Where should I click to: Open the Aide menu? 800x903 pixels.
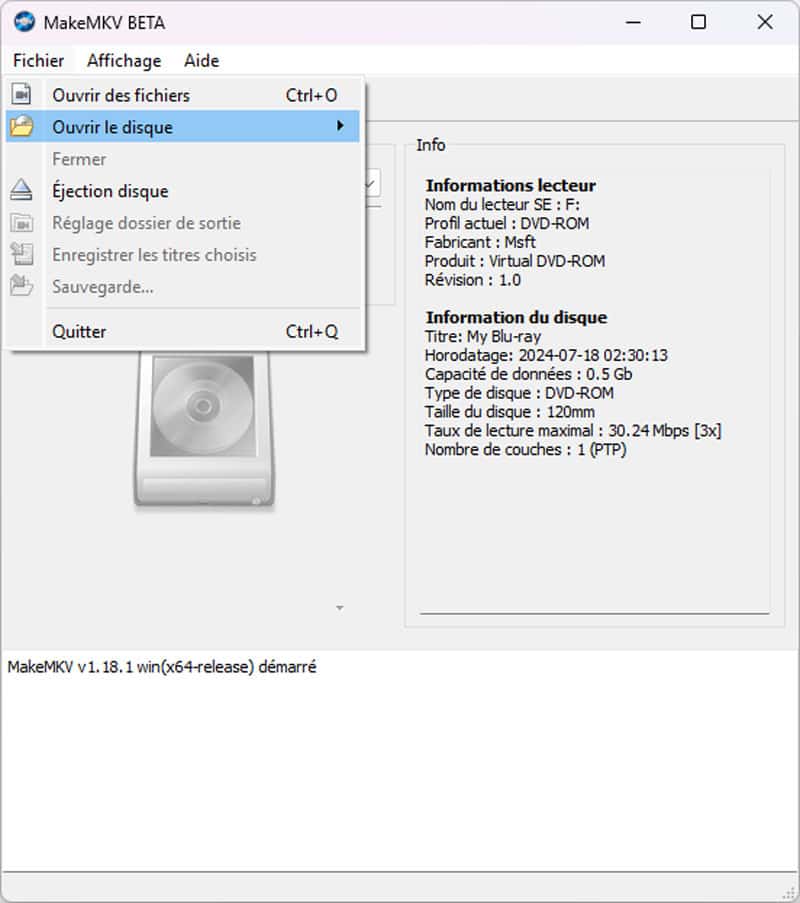pos(202,60)
